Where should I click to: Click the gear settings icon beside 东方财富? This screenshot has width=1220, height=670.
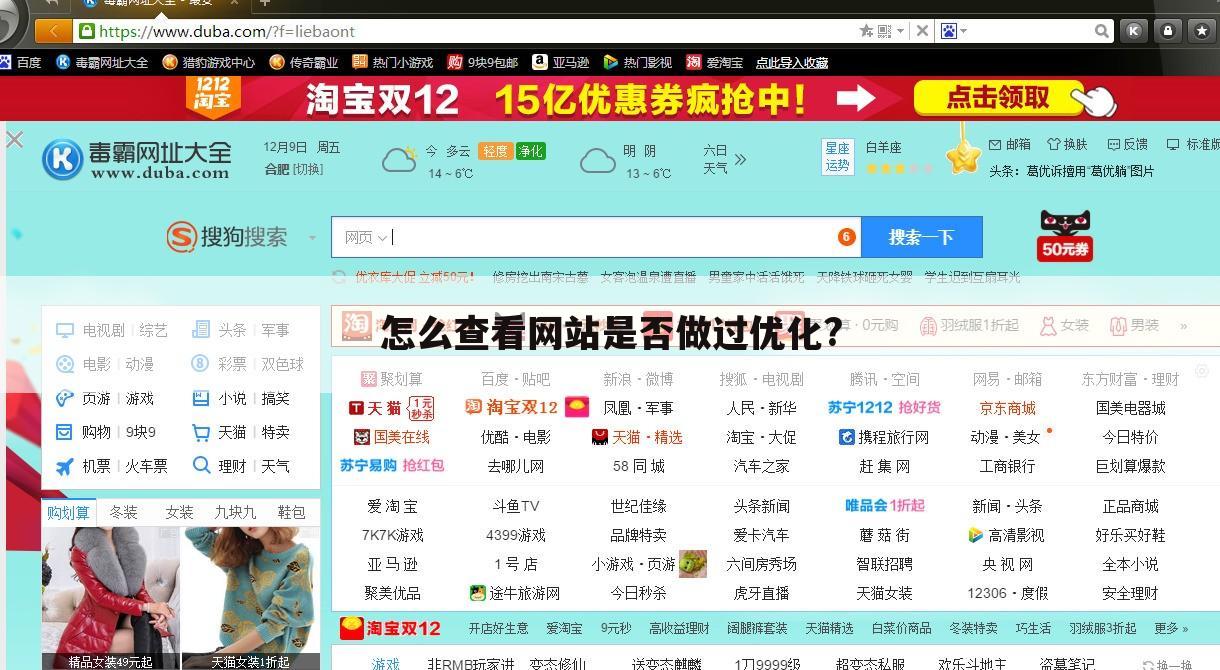click(x=1203, y=371)
